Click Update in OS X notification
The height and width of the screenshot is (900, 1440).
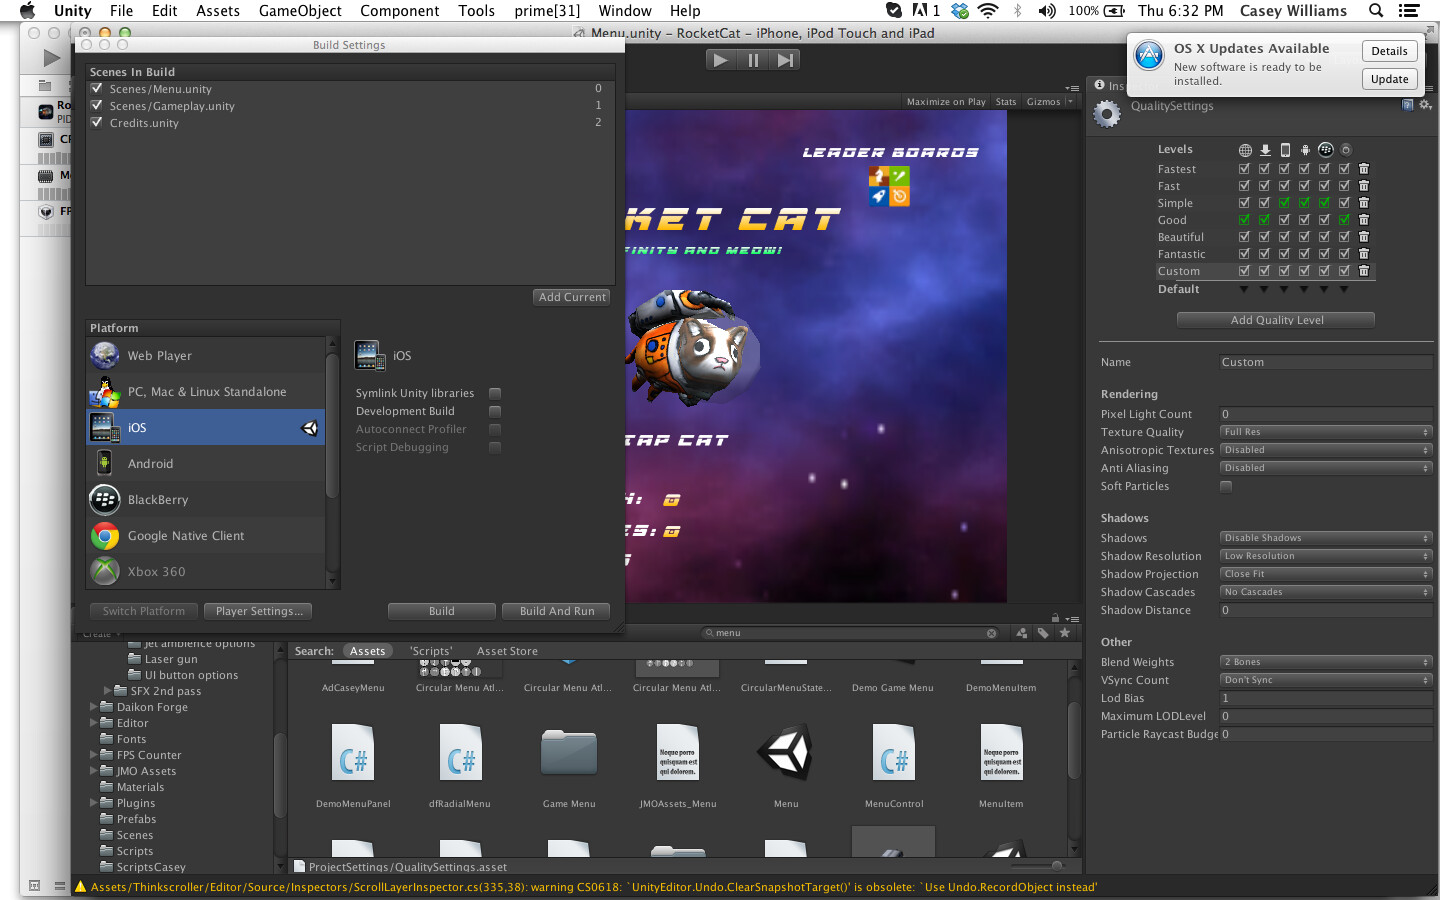click(1390, 79)
